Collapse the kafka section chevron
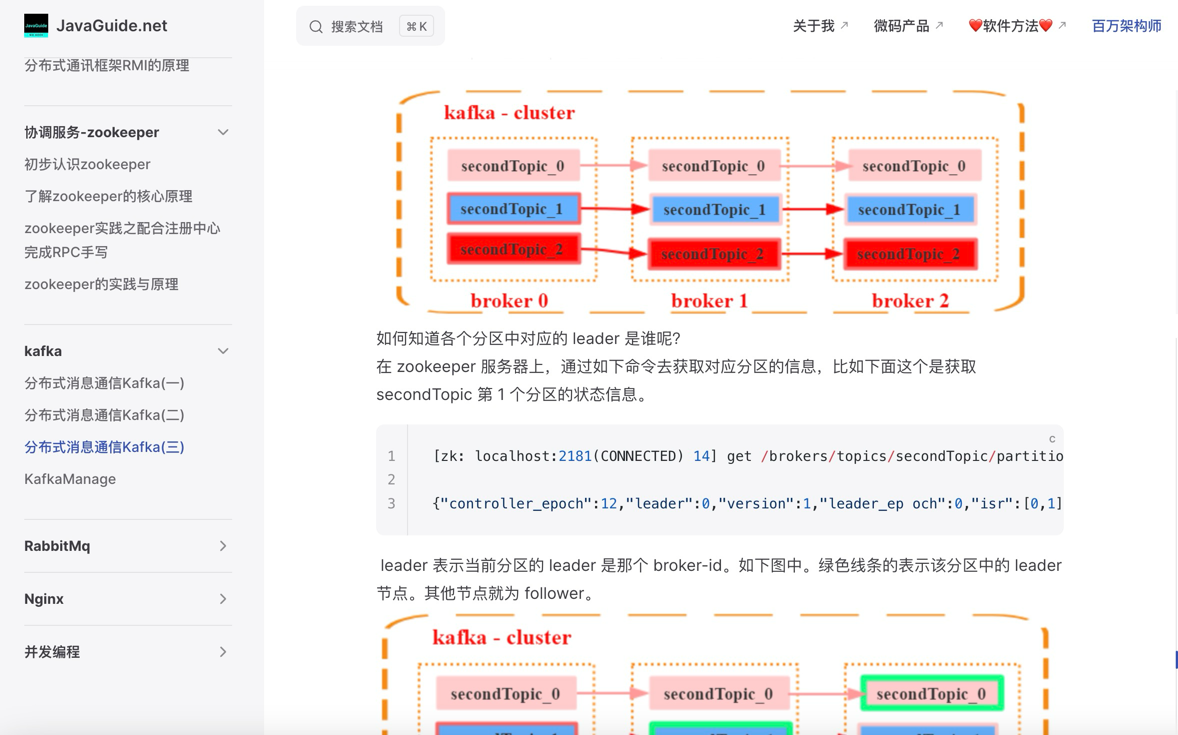The image size is (1178, 735). 223,351
